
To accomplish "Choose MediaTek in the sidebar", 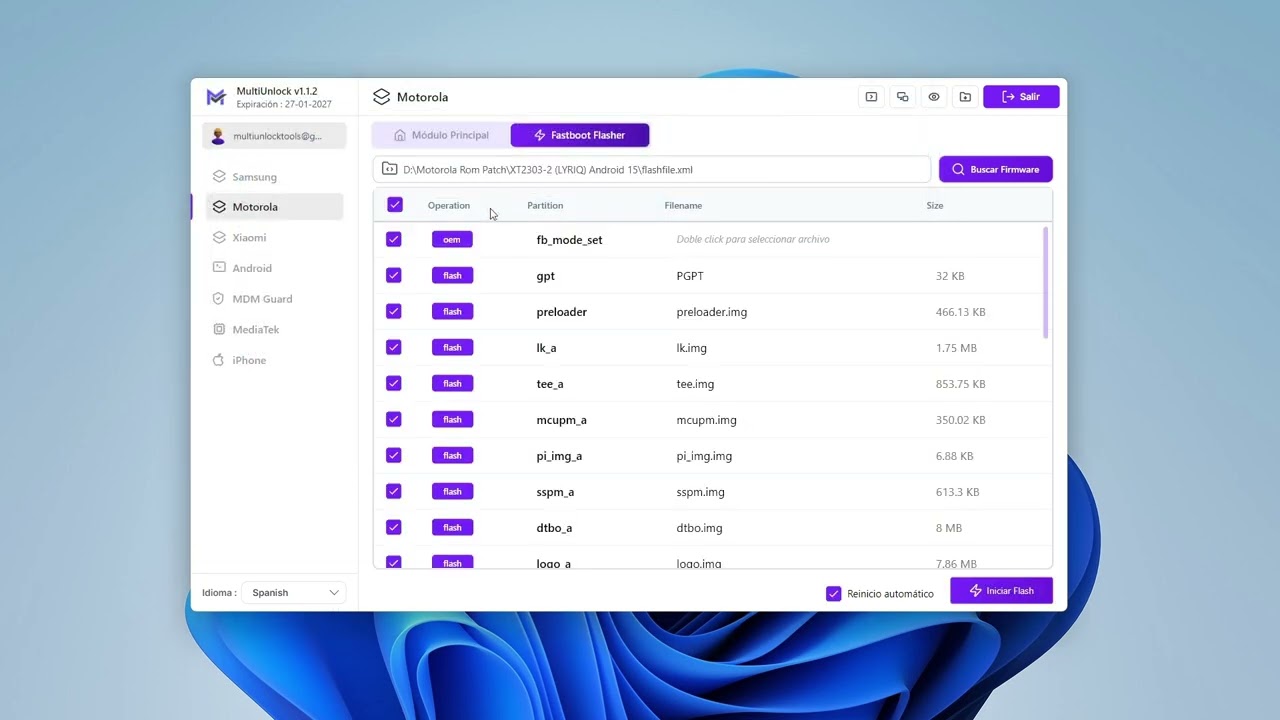I will [x=274, y=329].
